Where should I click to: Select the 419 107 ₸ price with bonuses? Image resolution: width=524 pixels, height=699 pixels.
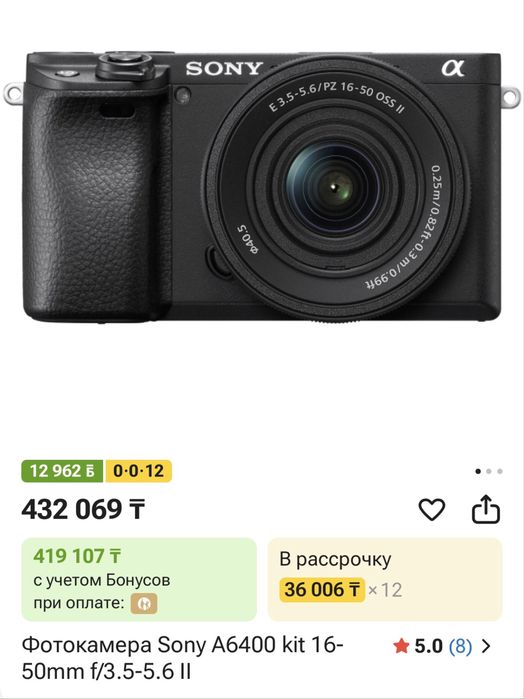[x=77, y=556]
